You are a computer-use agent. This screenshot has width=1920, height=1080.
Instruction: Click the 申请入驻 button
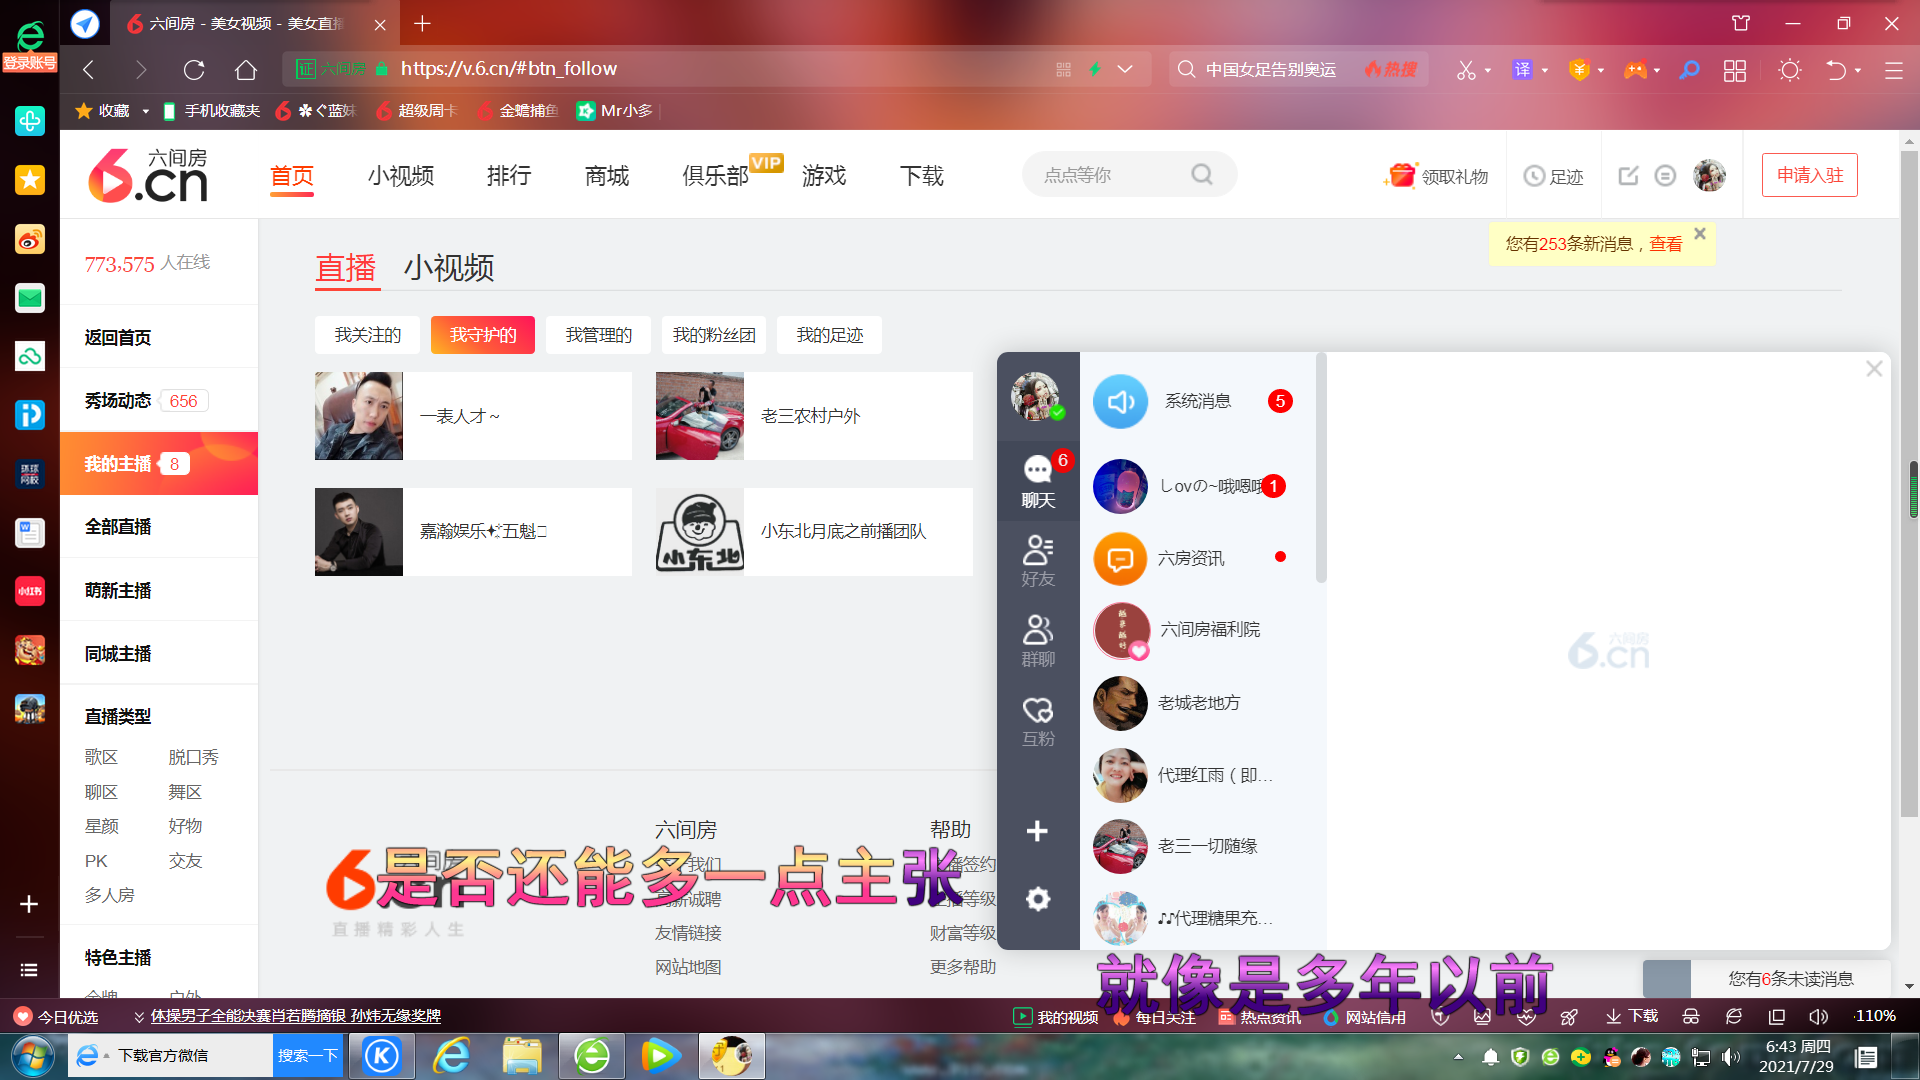pyautogui.click(x=1809, y=175)
